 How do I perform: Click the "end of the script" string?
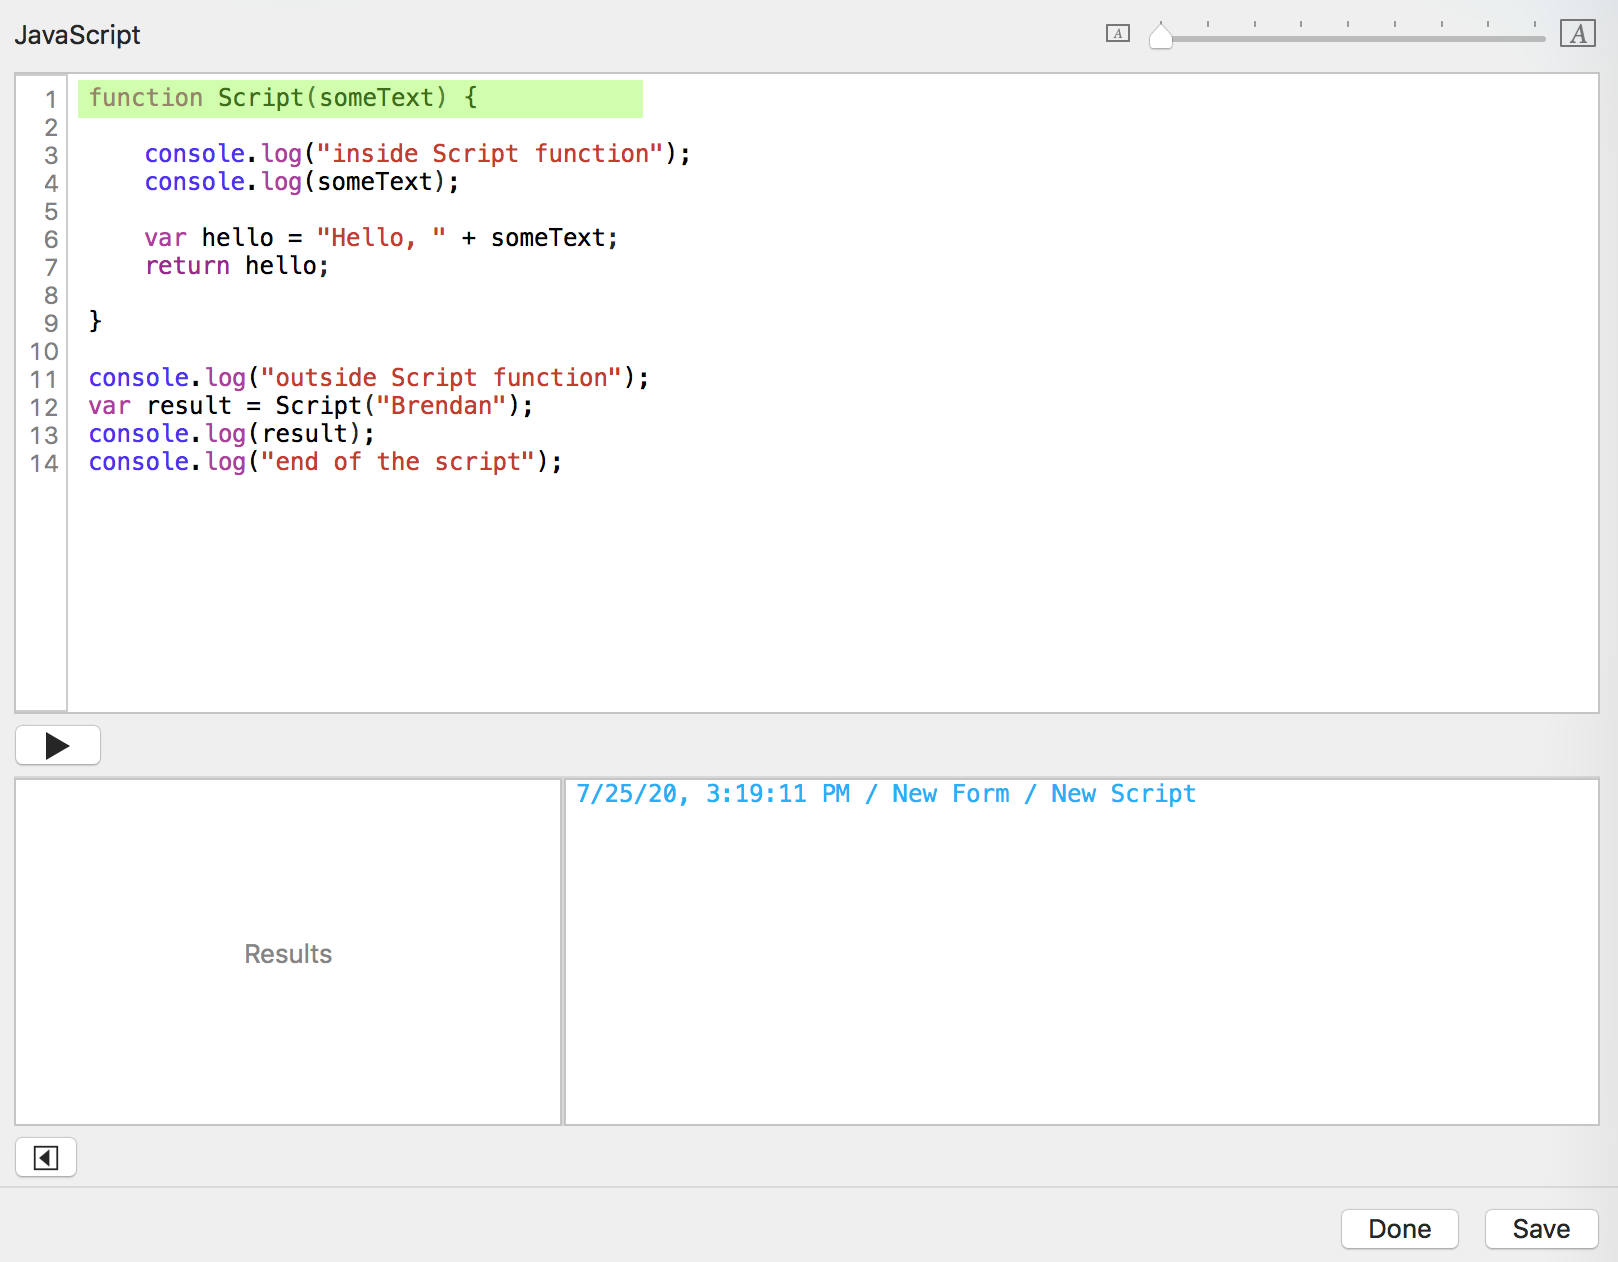[x=398, y=462]
